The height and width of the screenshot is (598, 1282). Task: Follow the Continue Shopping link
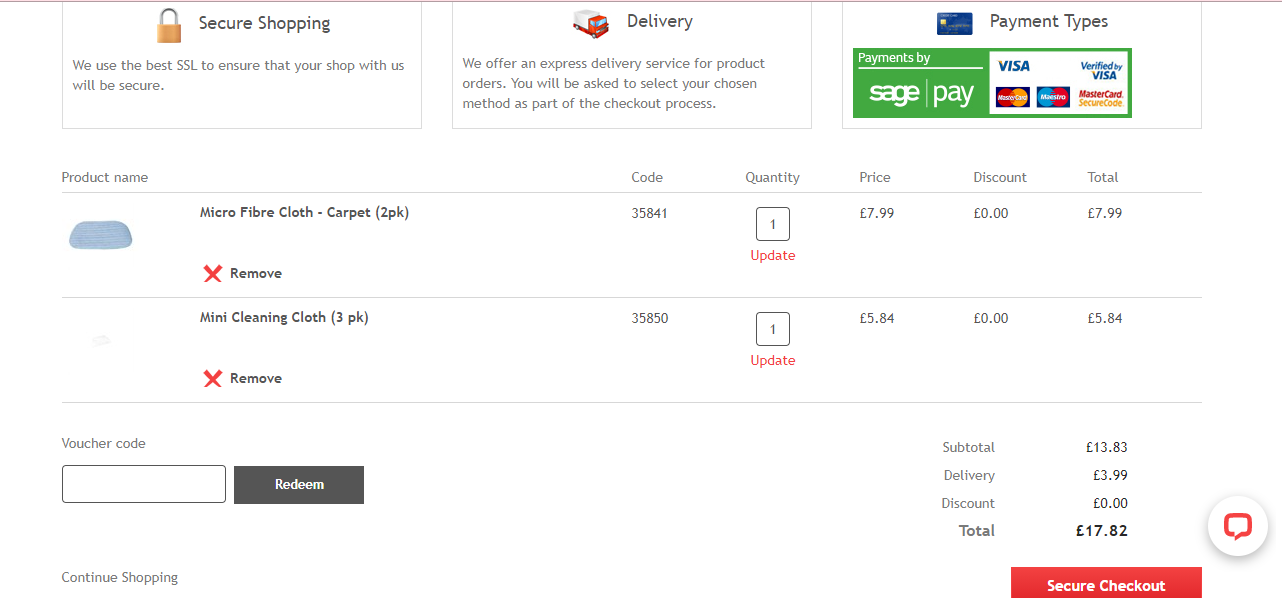click(120, 577)
